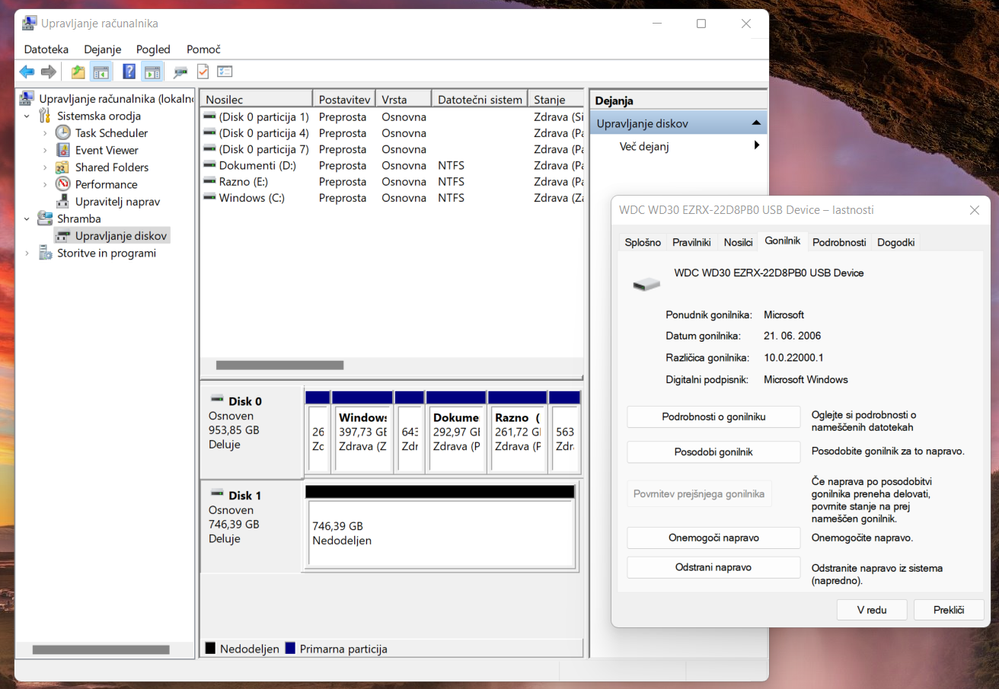Open the Dejanje menu

click(x=102, y=49)
